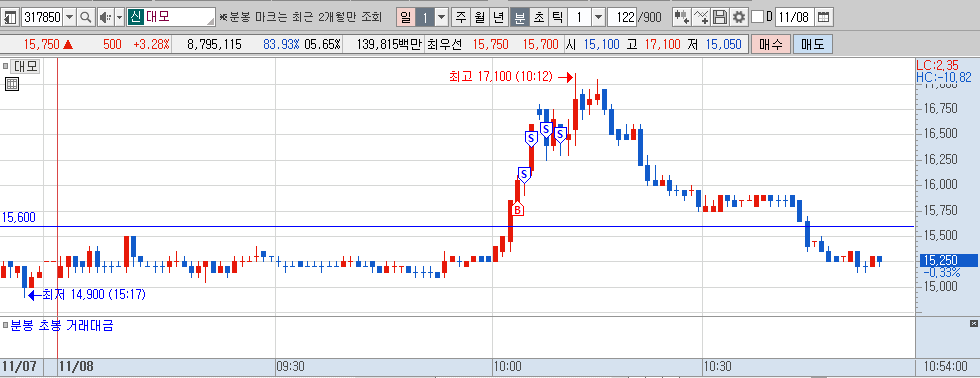Click the side panel toggle icon beside stock code
This screenshot has height=378, width=980.
pyautogui.click(x=10, y=17)
